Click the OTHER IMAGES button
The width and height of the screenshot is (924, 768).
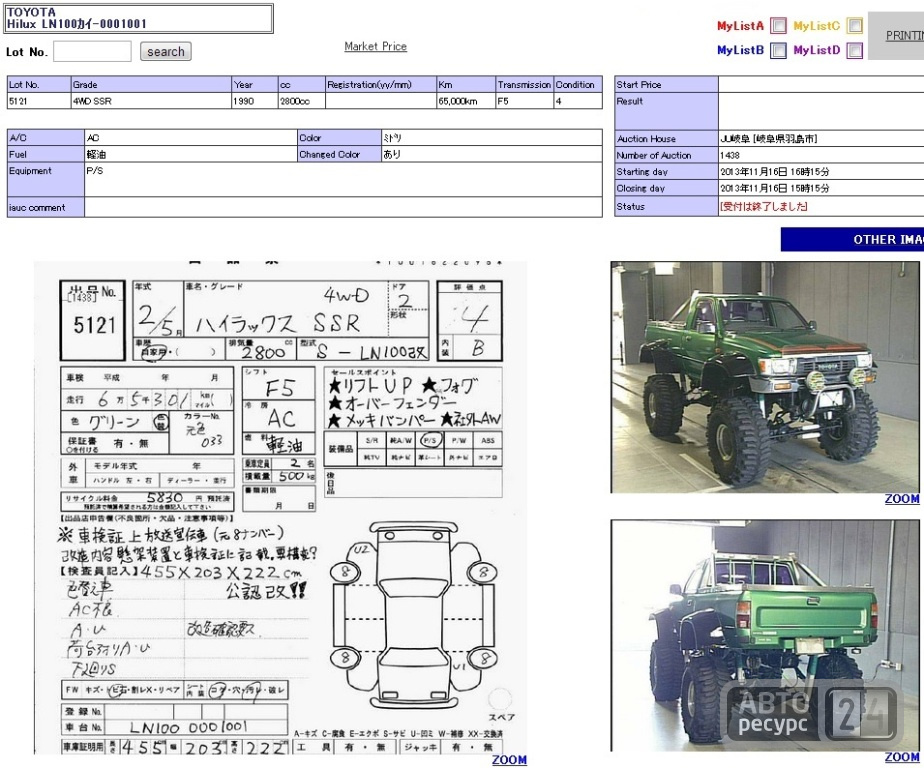click(x=853, y=239)
